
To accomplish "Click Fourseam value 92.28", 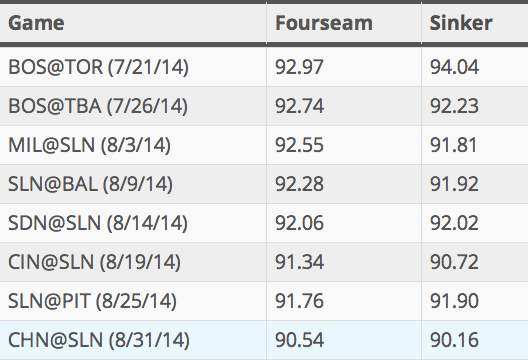I will (x=299, y=184).
